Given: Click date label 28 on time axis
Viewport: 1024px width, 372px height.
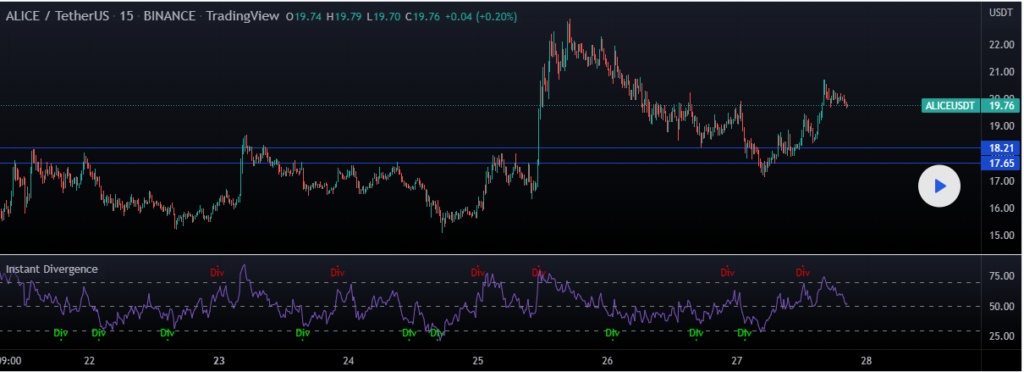Looking at the screenshot, I should pos(866,360).
